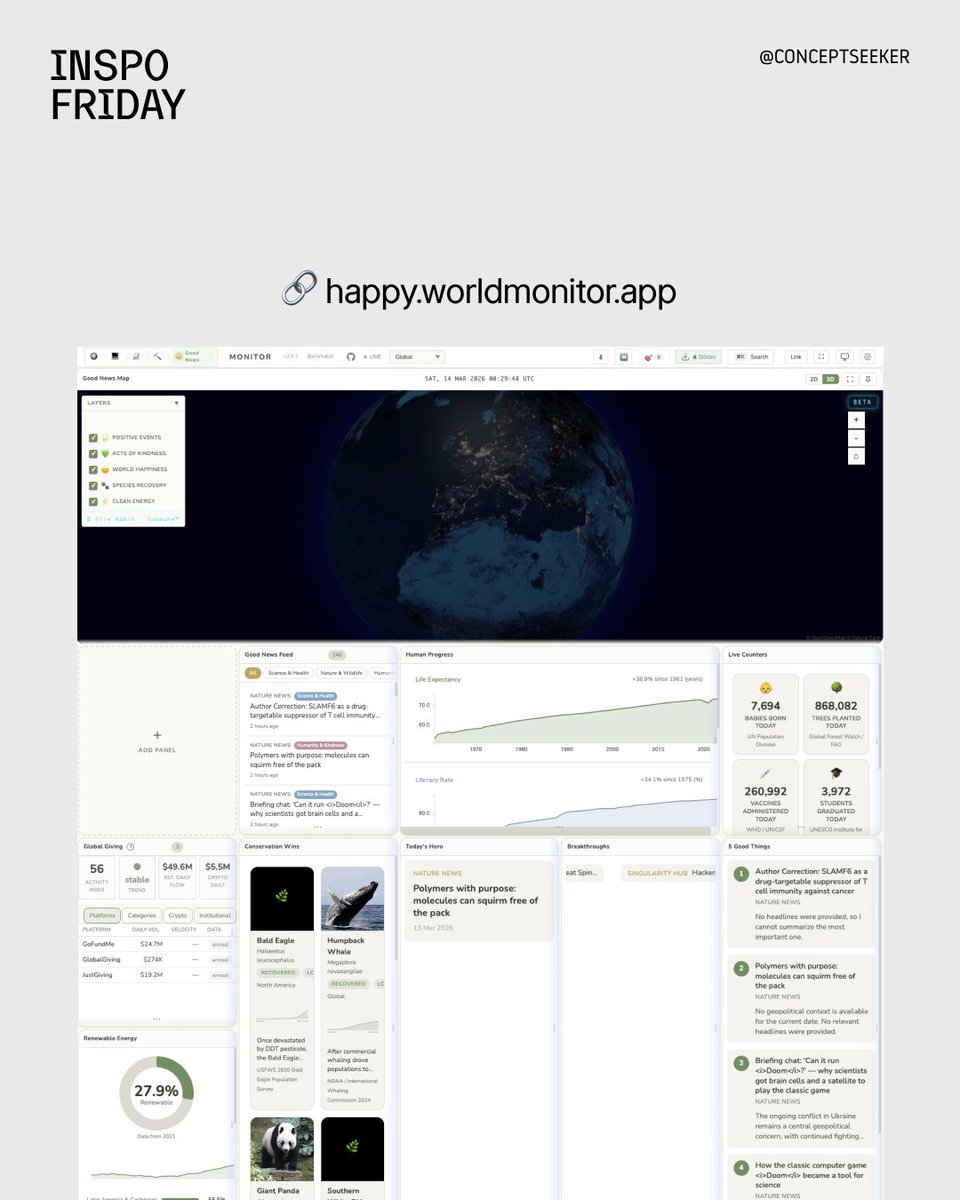Switch the map to 3D view
Image resolution: width=960 pixels, height=1200 pixels.
click(x=830, y=379)
